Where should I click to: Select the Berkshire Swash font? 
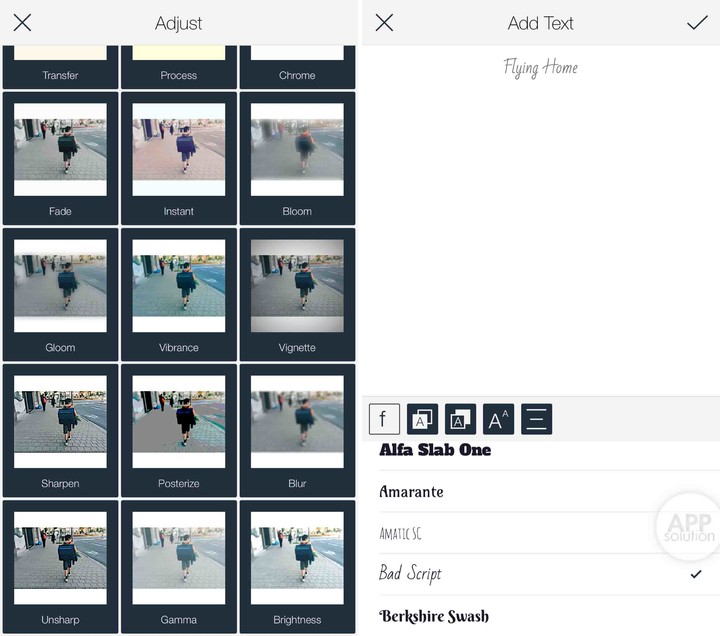click(x=434, y=616)
